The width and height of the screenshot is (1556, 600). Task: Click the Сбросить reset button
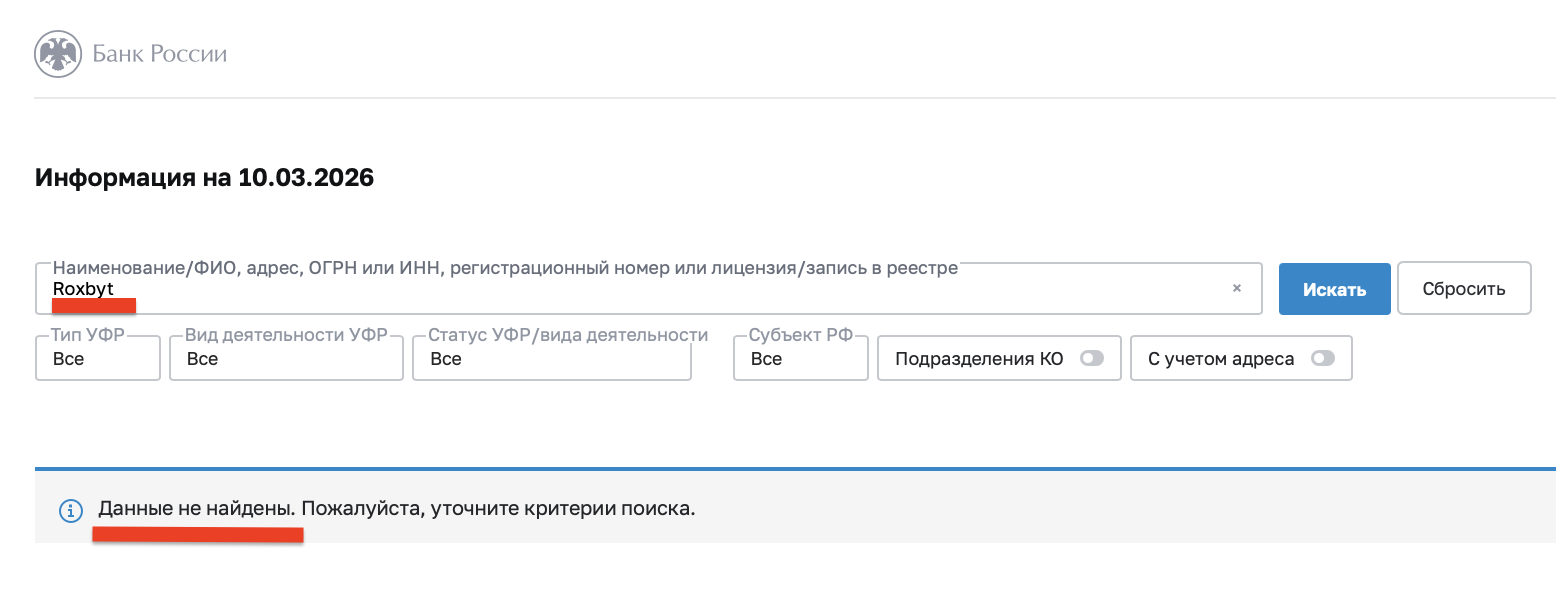tap(1464, 289)
